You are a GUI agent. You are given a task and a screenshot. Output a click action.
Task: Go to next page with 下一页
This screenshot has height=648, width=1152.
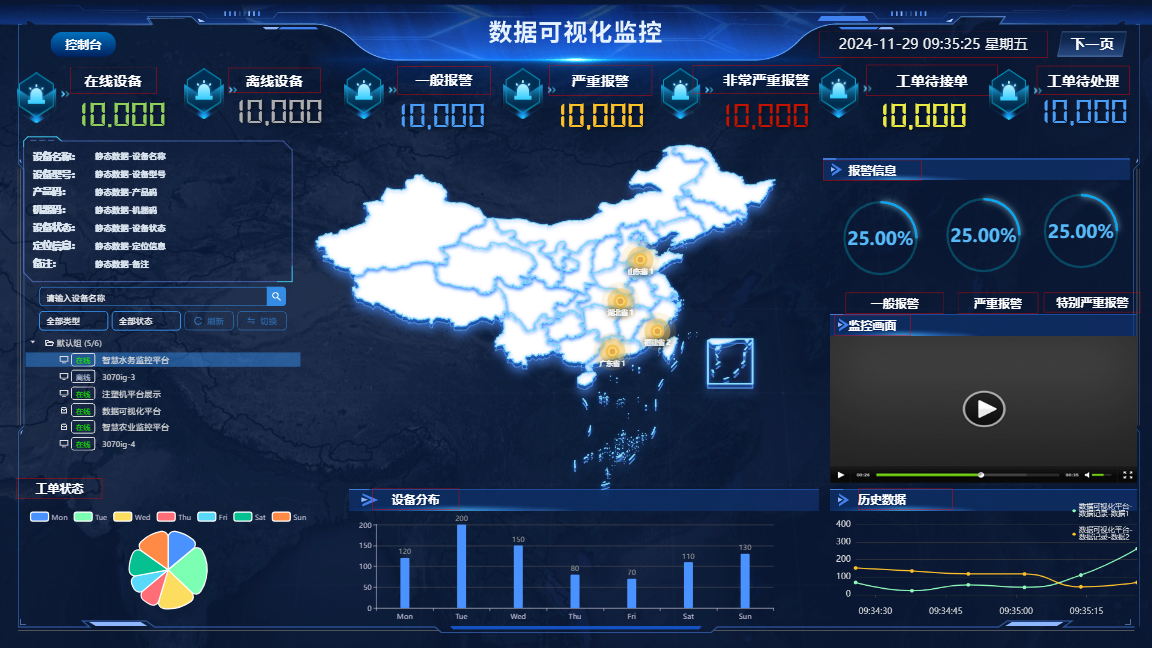point(1092,44)
